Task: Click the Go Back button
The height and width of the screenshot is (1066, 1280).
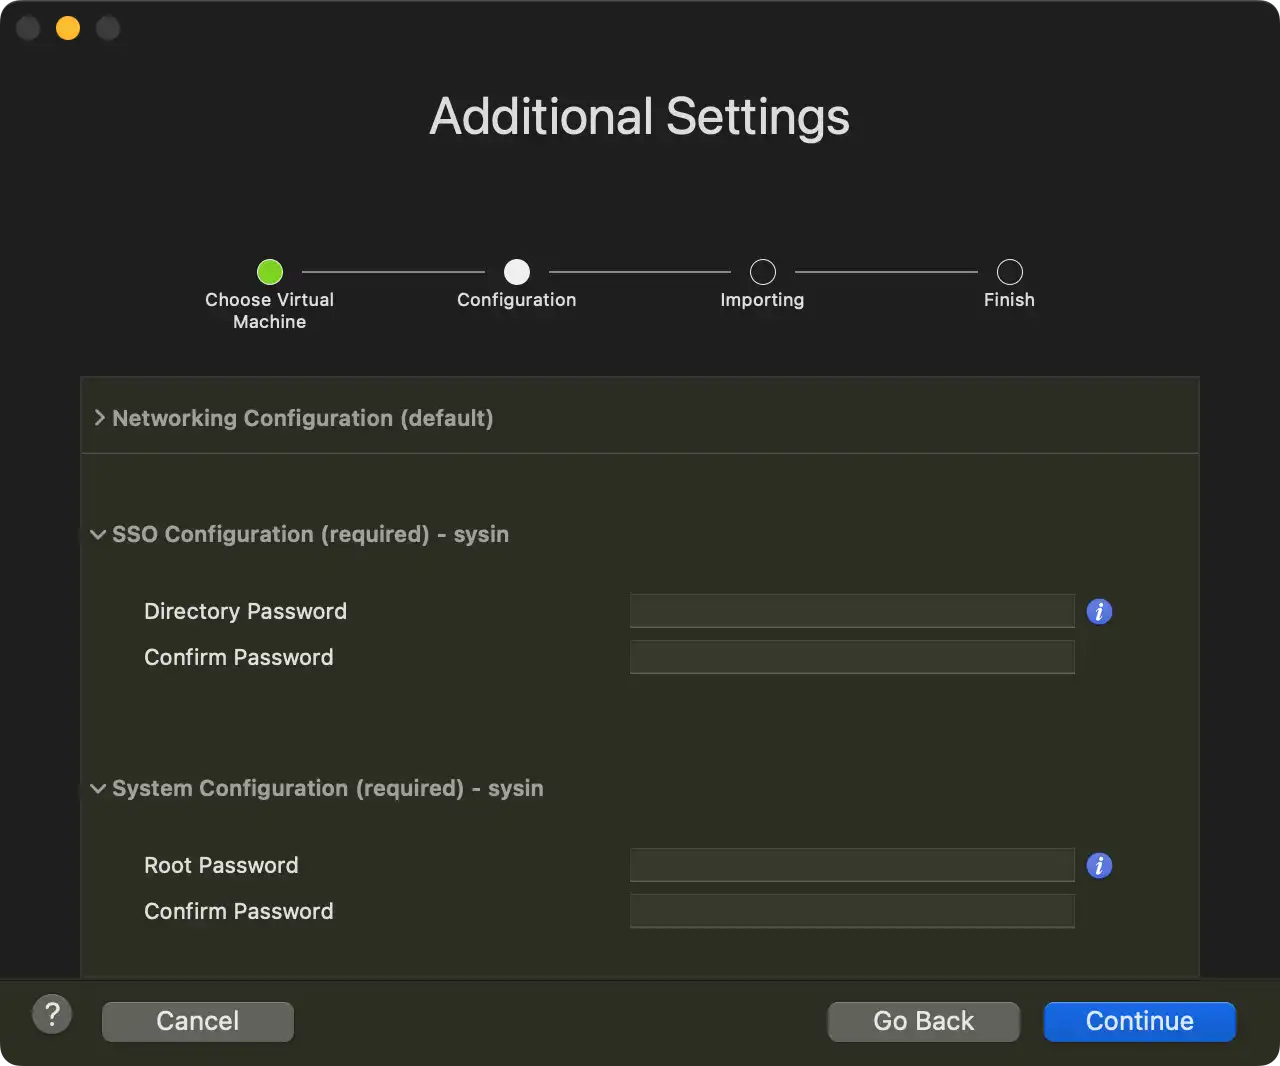Action: 923,1021
